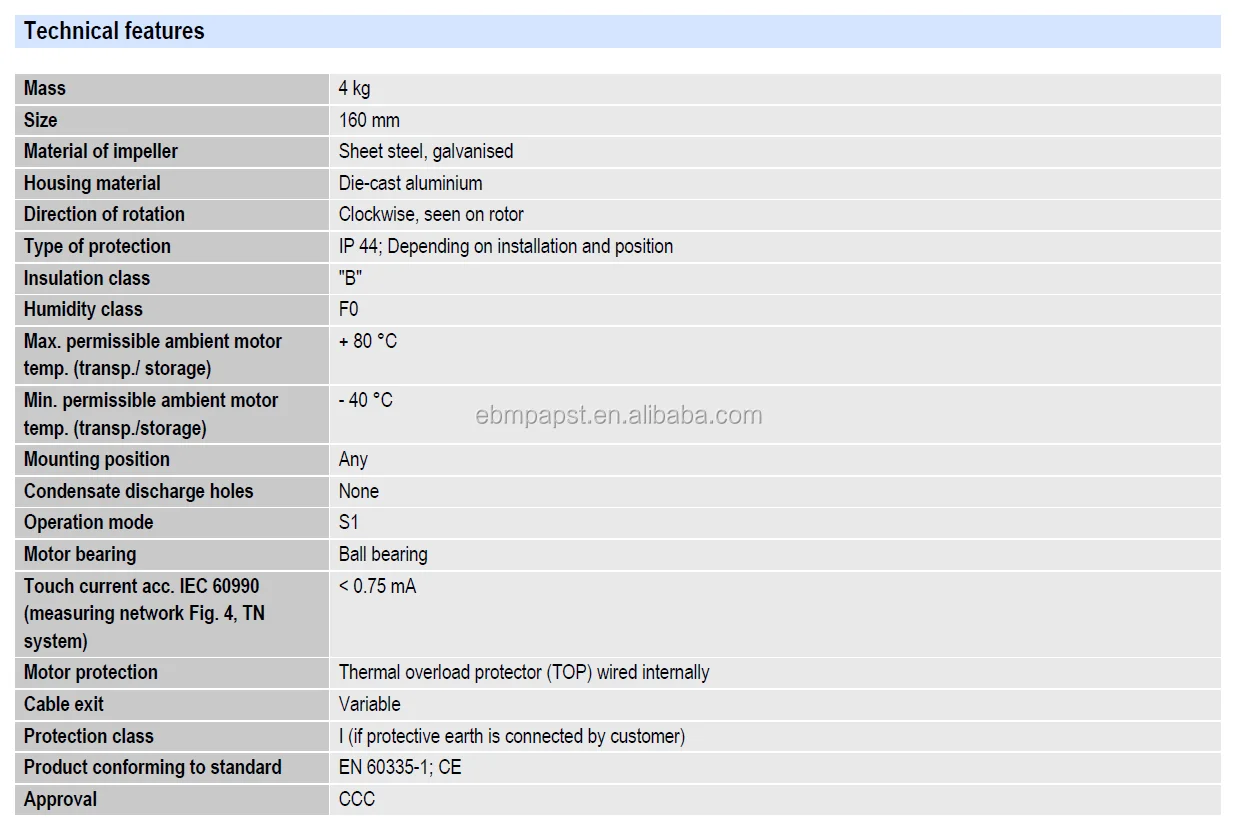The width and height of the screenshot is (1235, 831).
Task: Select the Material of impeller label
Action: coord(101,151)
